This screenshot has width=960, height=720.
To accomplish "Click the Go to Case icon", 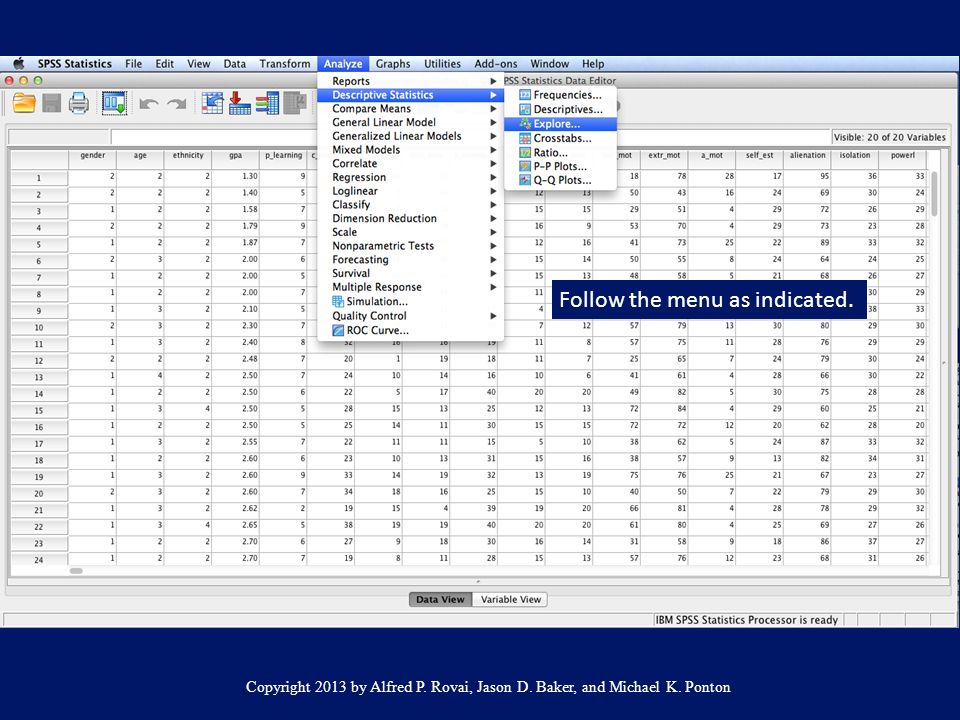I will click(x=212, y=103).
